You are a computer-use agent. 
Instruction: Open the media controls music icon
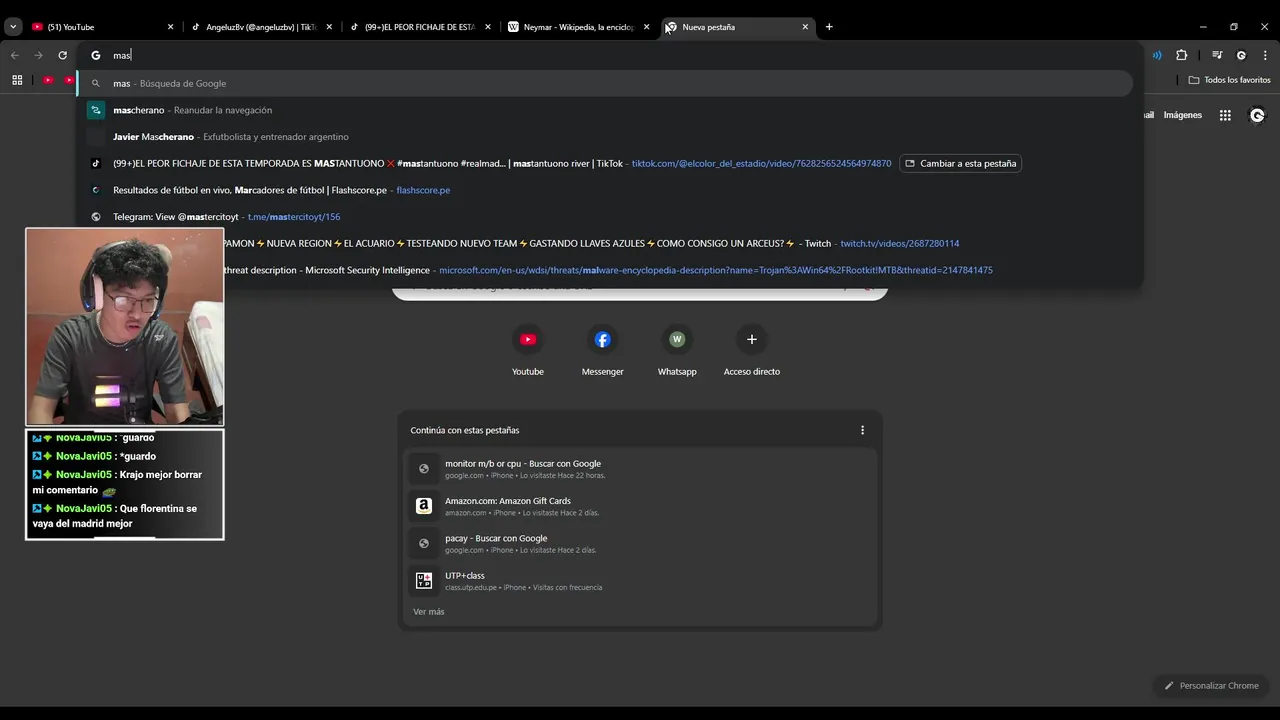(x=1217, y=55)
